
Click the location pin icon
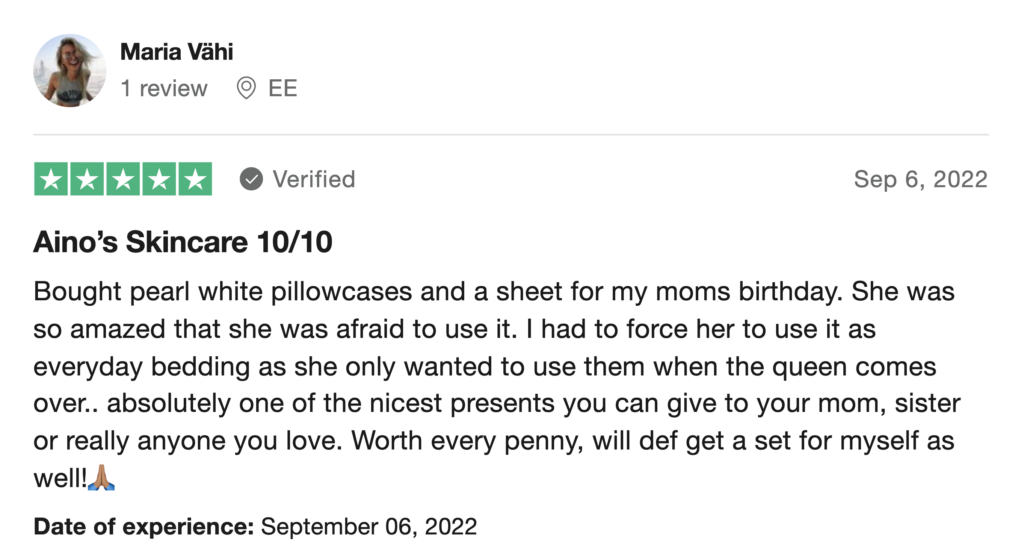pos(246,88)
